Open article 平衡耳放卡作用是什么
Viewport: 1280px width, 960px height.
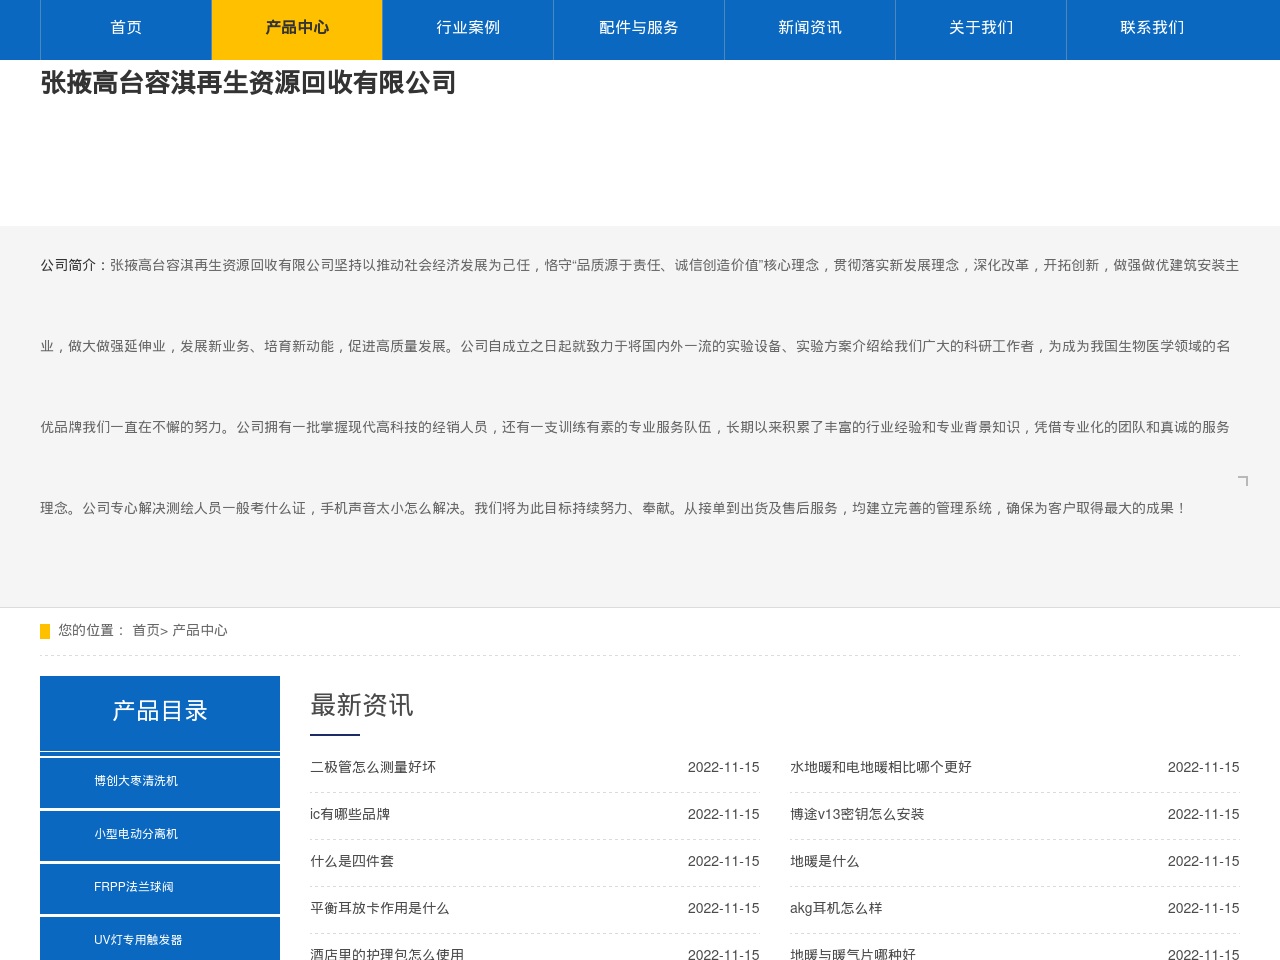(x=380, y=908)
